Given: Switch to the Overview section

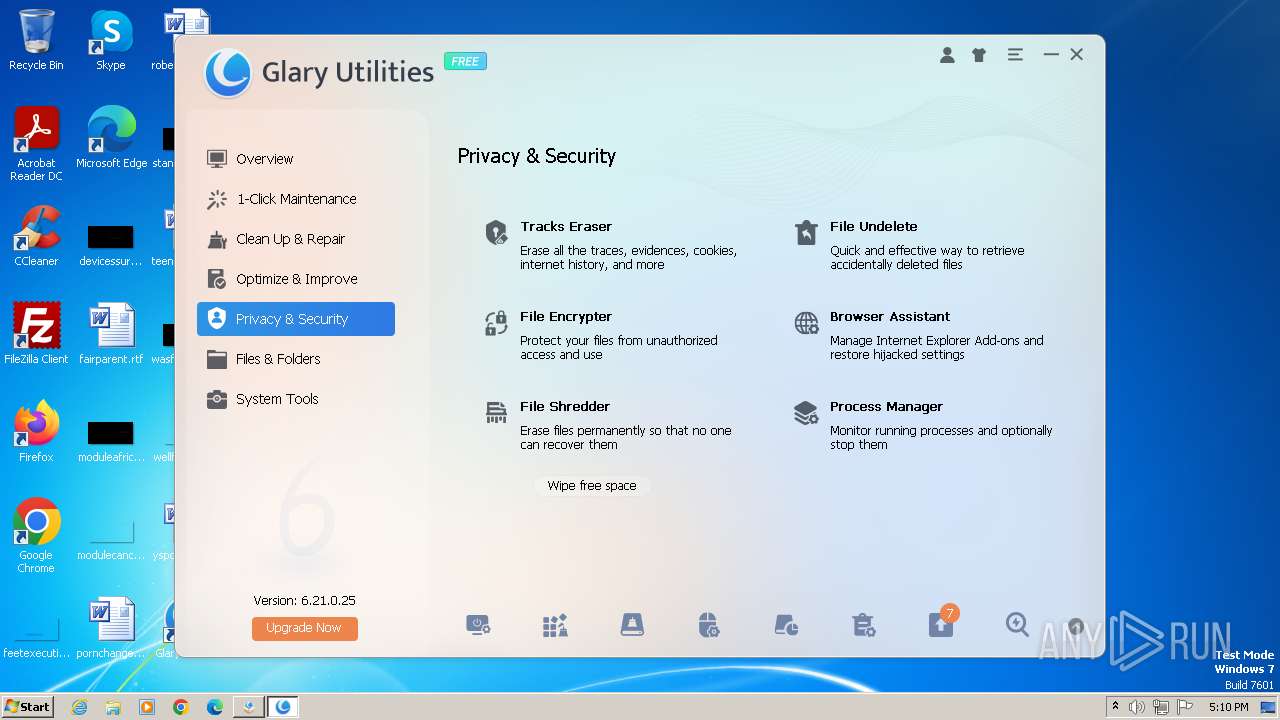Looking at the screenshot, I should tap(296, 159).
